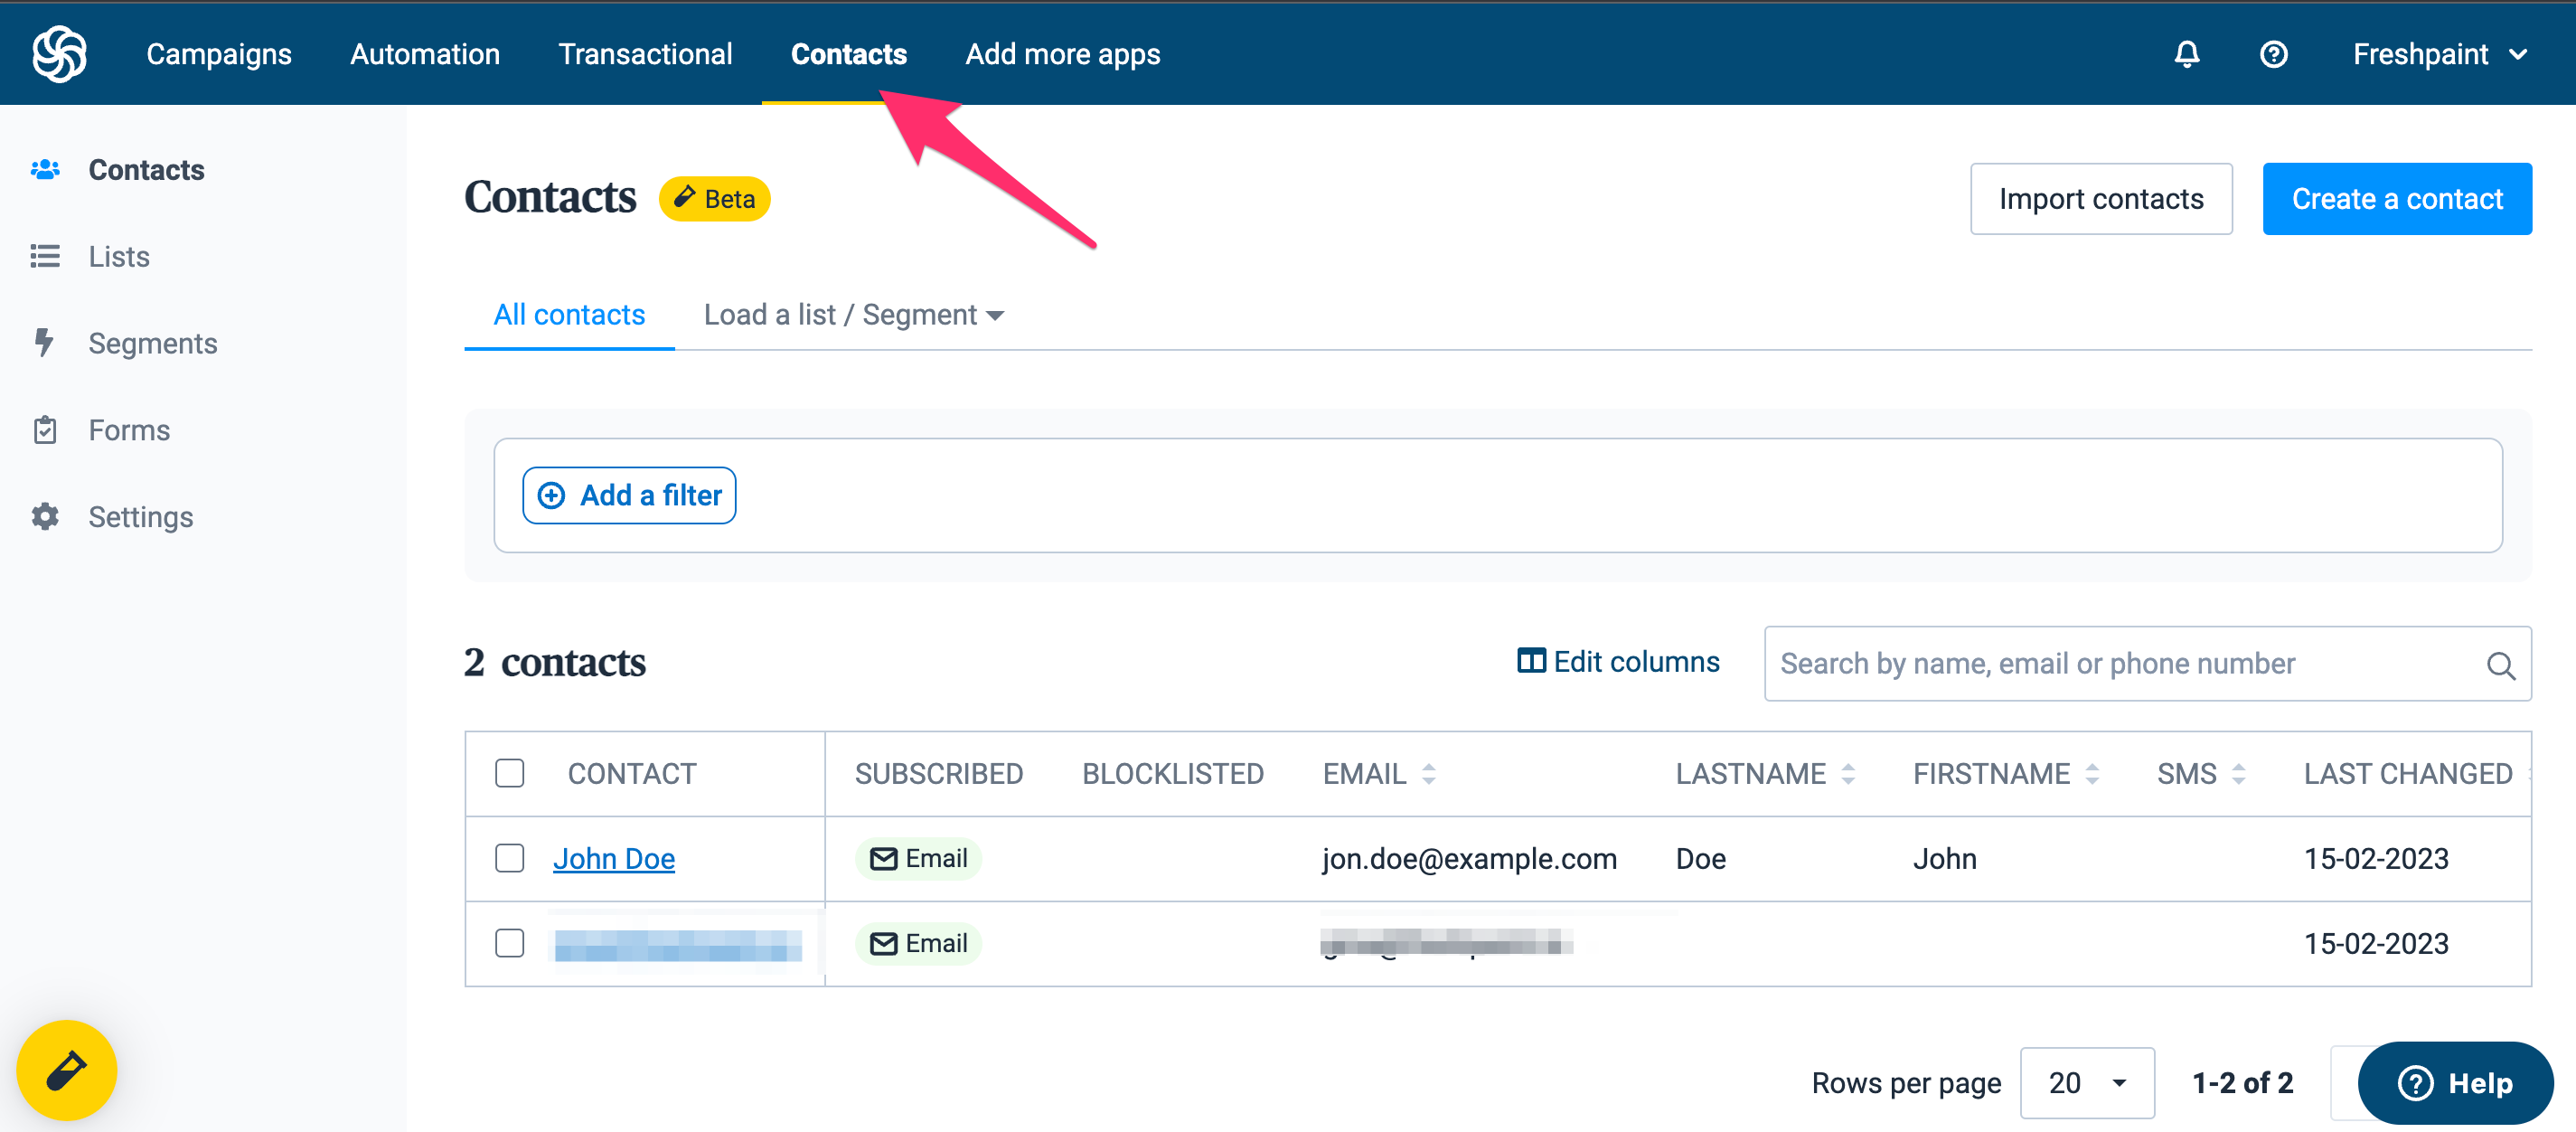Screen dimensions: 2576x1132
Task: Open the Rows per page dropdown
Action: click(2086, 1083)
